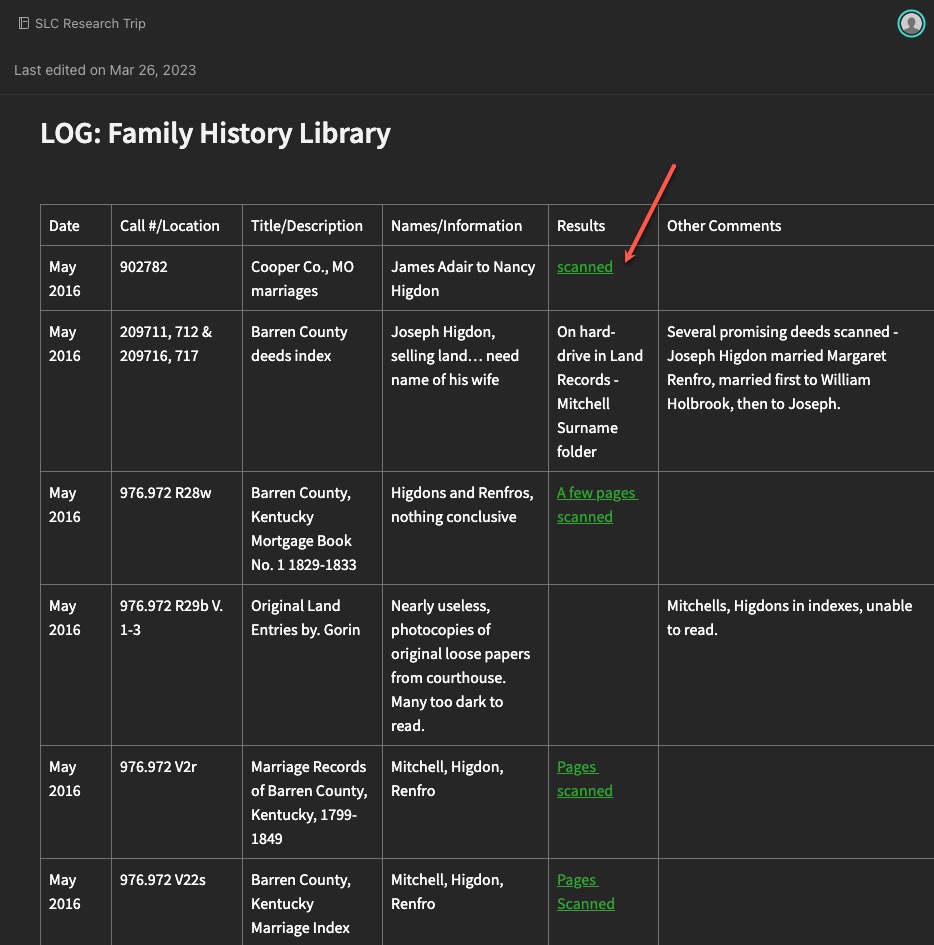Click the SLC Research Trip breadcrumb title
The width and height of the screenshot is (934, 945).
point(90,23)
